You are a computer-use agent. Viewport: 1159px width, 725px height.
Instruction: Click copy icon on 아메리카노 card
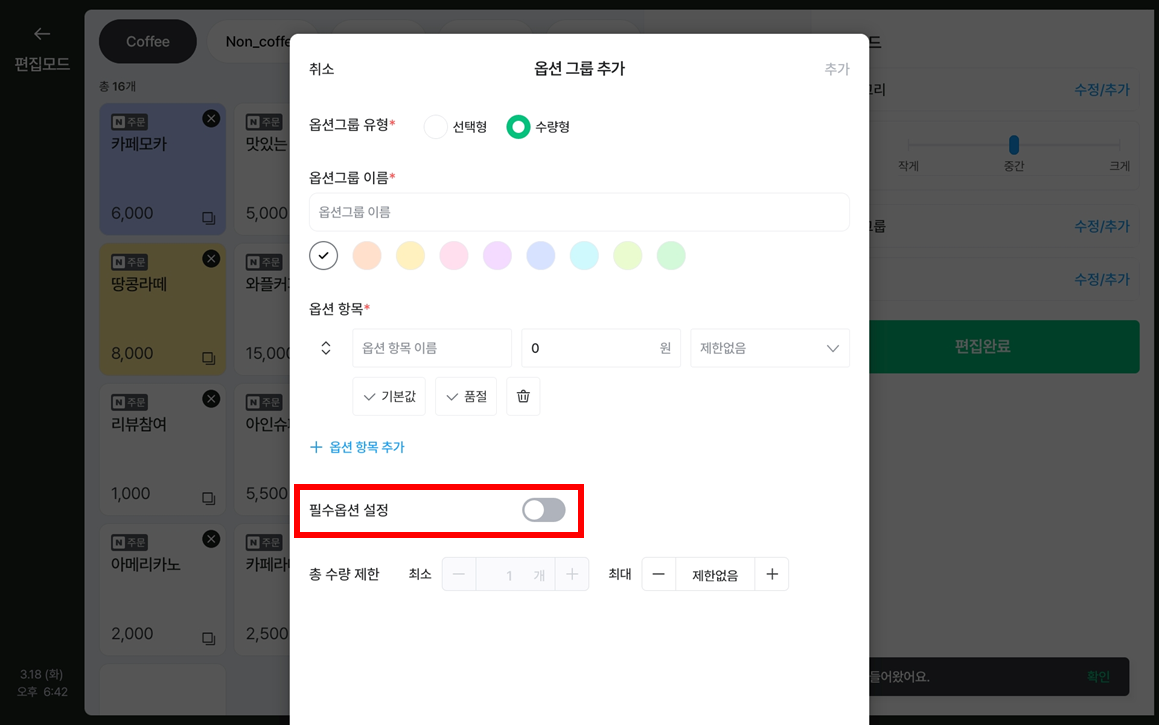click(x=208, y=639)
